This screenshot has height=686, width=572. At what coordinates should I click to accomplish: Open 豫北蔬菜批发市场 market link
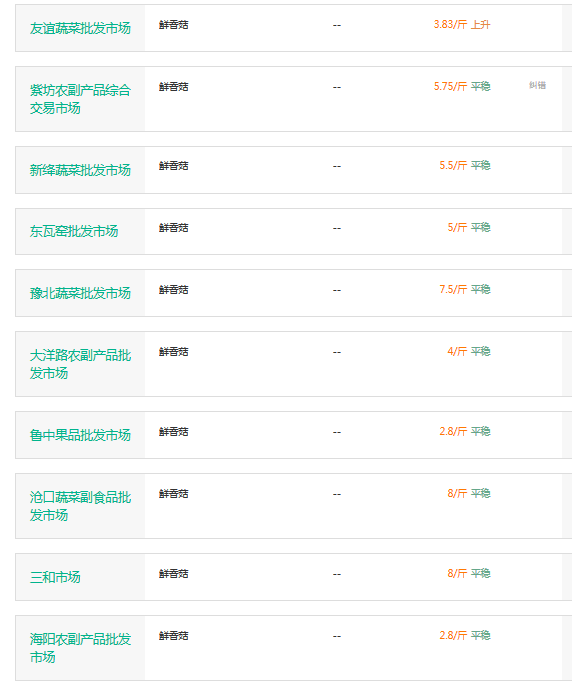click(80, 293)
